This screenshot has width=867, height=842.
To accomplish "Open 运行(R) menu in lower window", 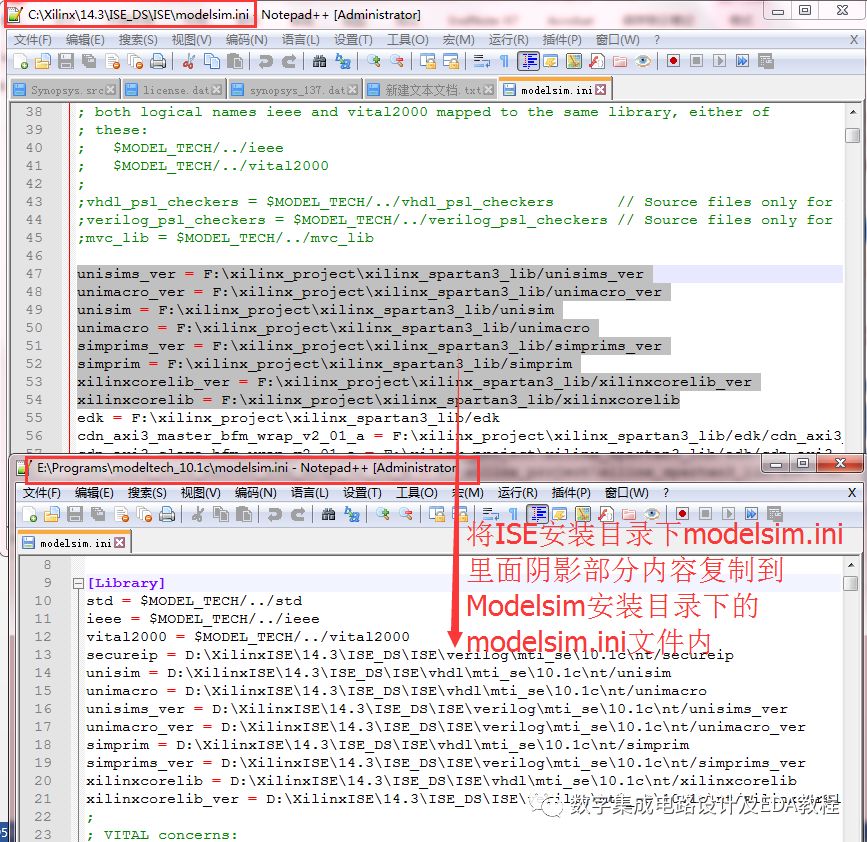I will pyautogui.click(x=518, y=493).
